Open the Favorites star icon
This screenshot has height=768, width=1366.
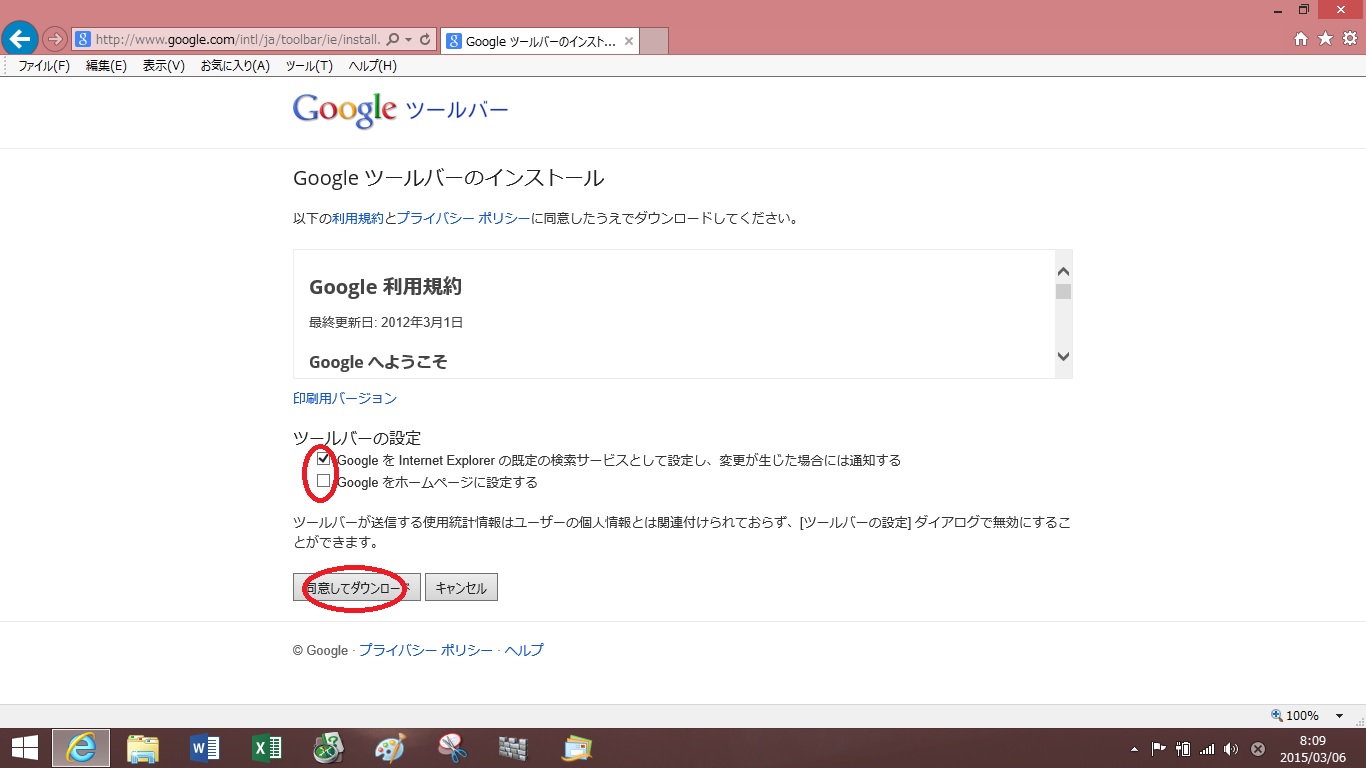(x=1325, y=39)
